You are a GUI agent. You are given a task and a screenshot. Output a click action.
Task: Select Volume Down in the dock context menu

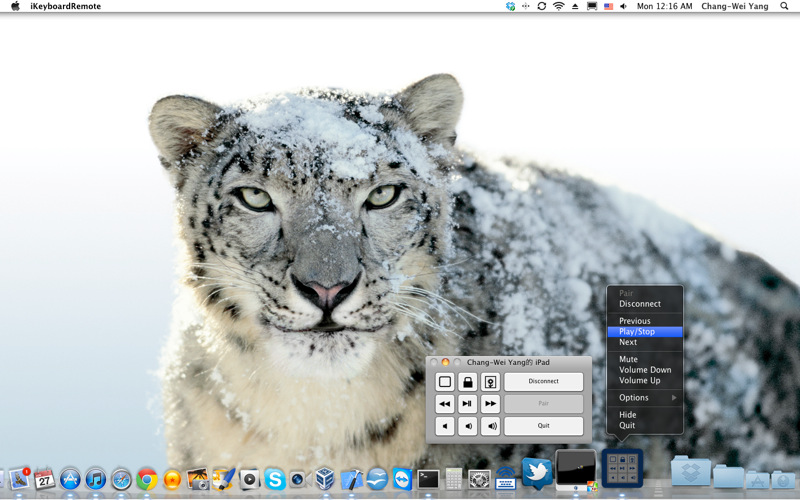click(x=645, y=370)
